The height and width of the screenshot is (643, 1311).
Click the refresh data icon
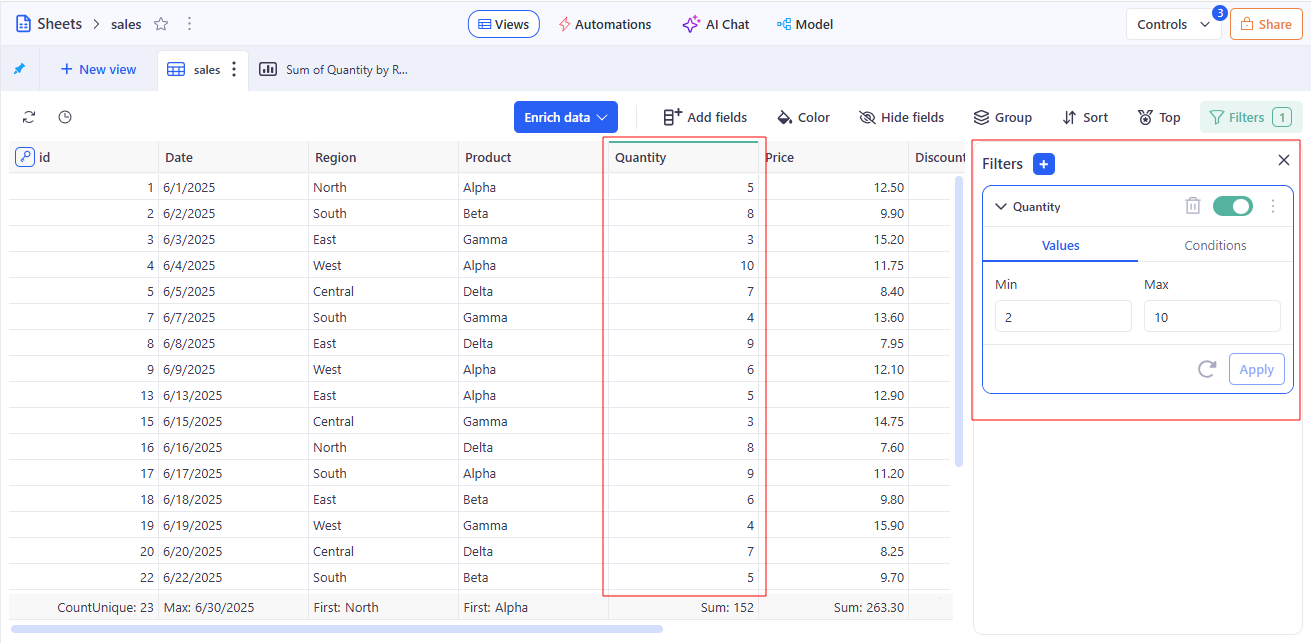click(29, 117)
